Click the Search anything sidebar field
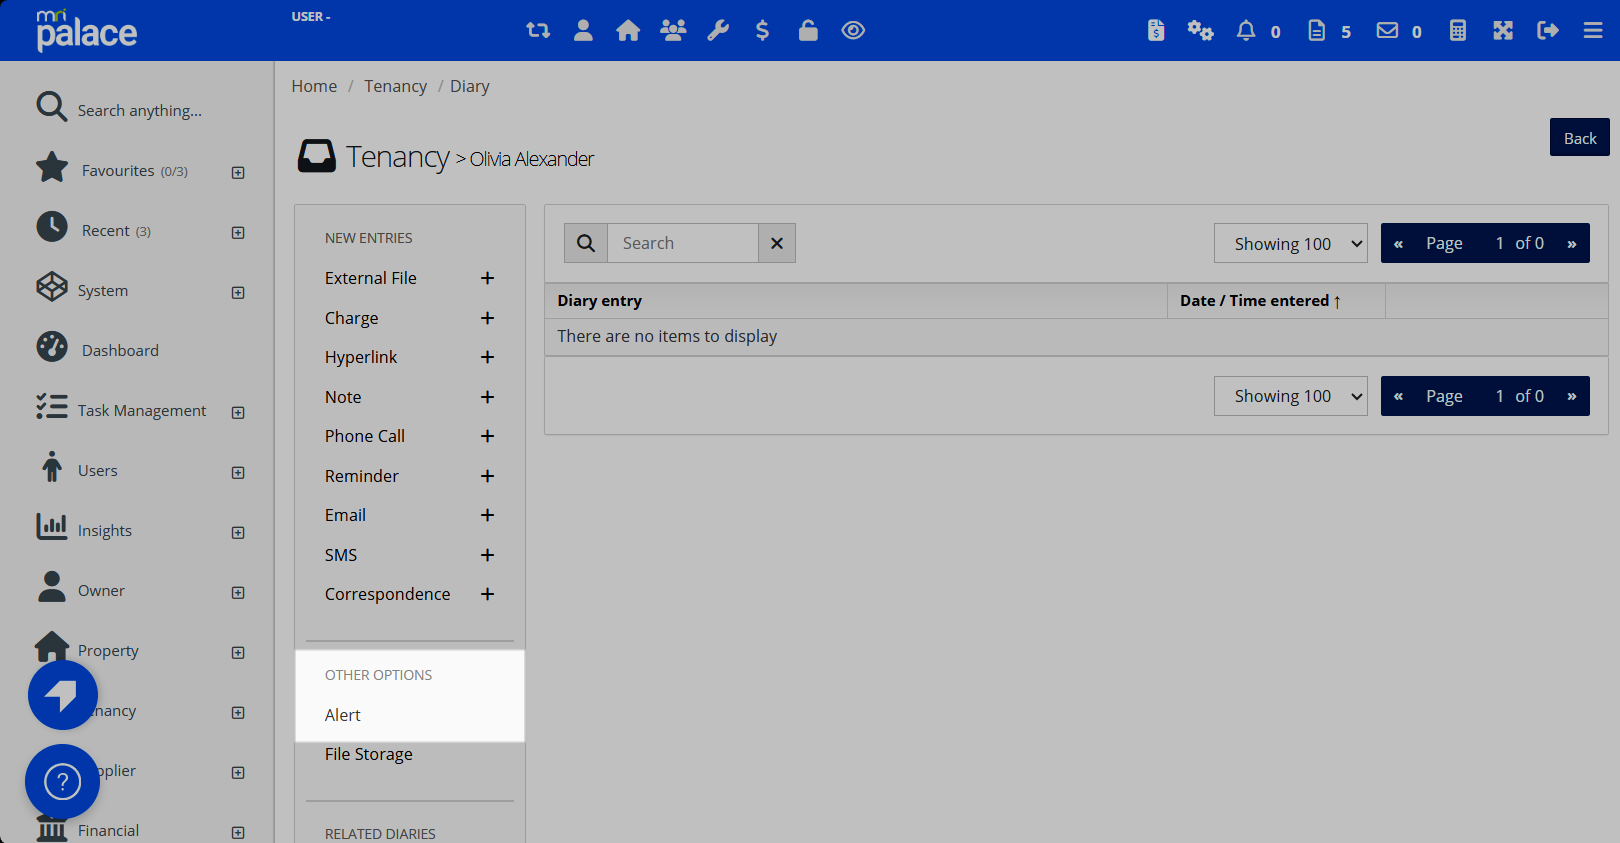This screenshot has width=1620, height=843. (140, 111)
